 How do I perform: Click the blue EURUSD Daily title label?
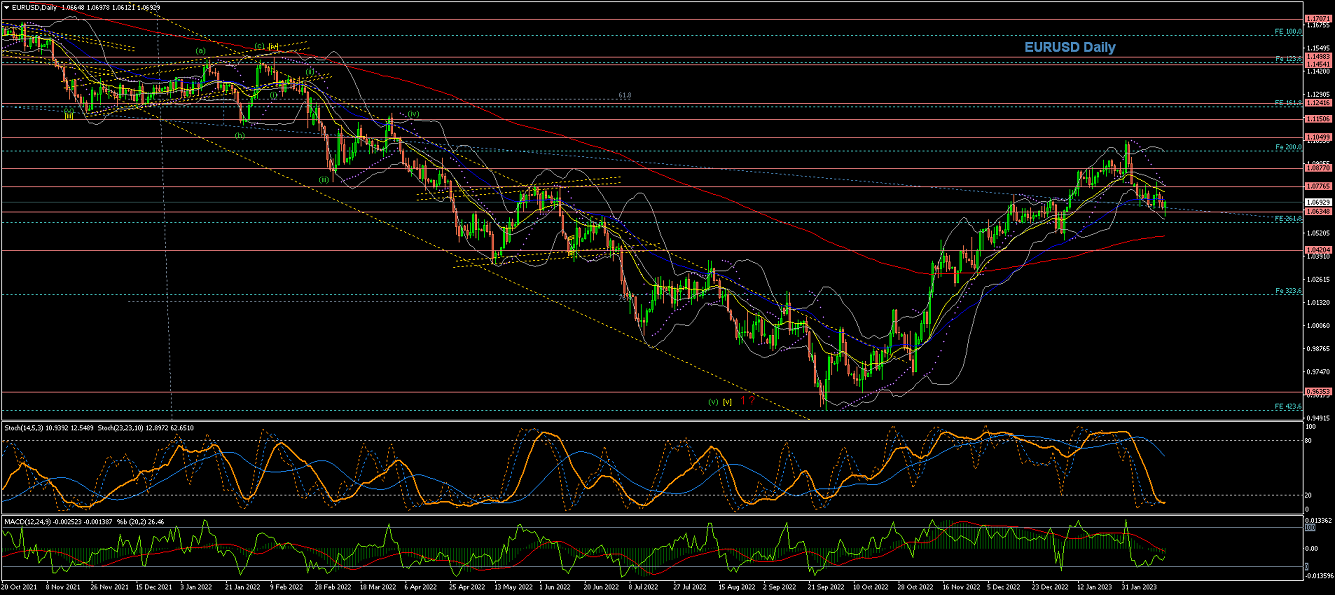click(1069, 47)
